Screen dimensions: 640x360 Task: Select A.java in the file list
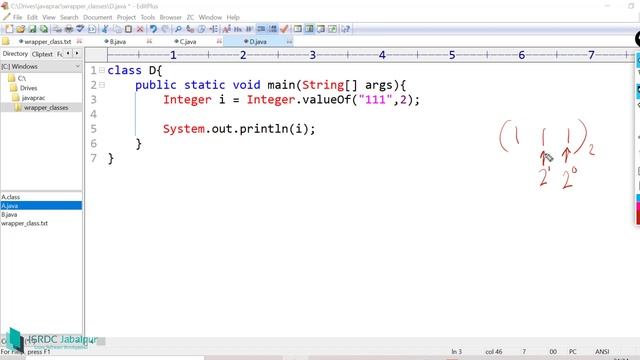(x=41, y=206)
